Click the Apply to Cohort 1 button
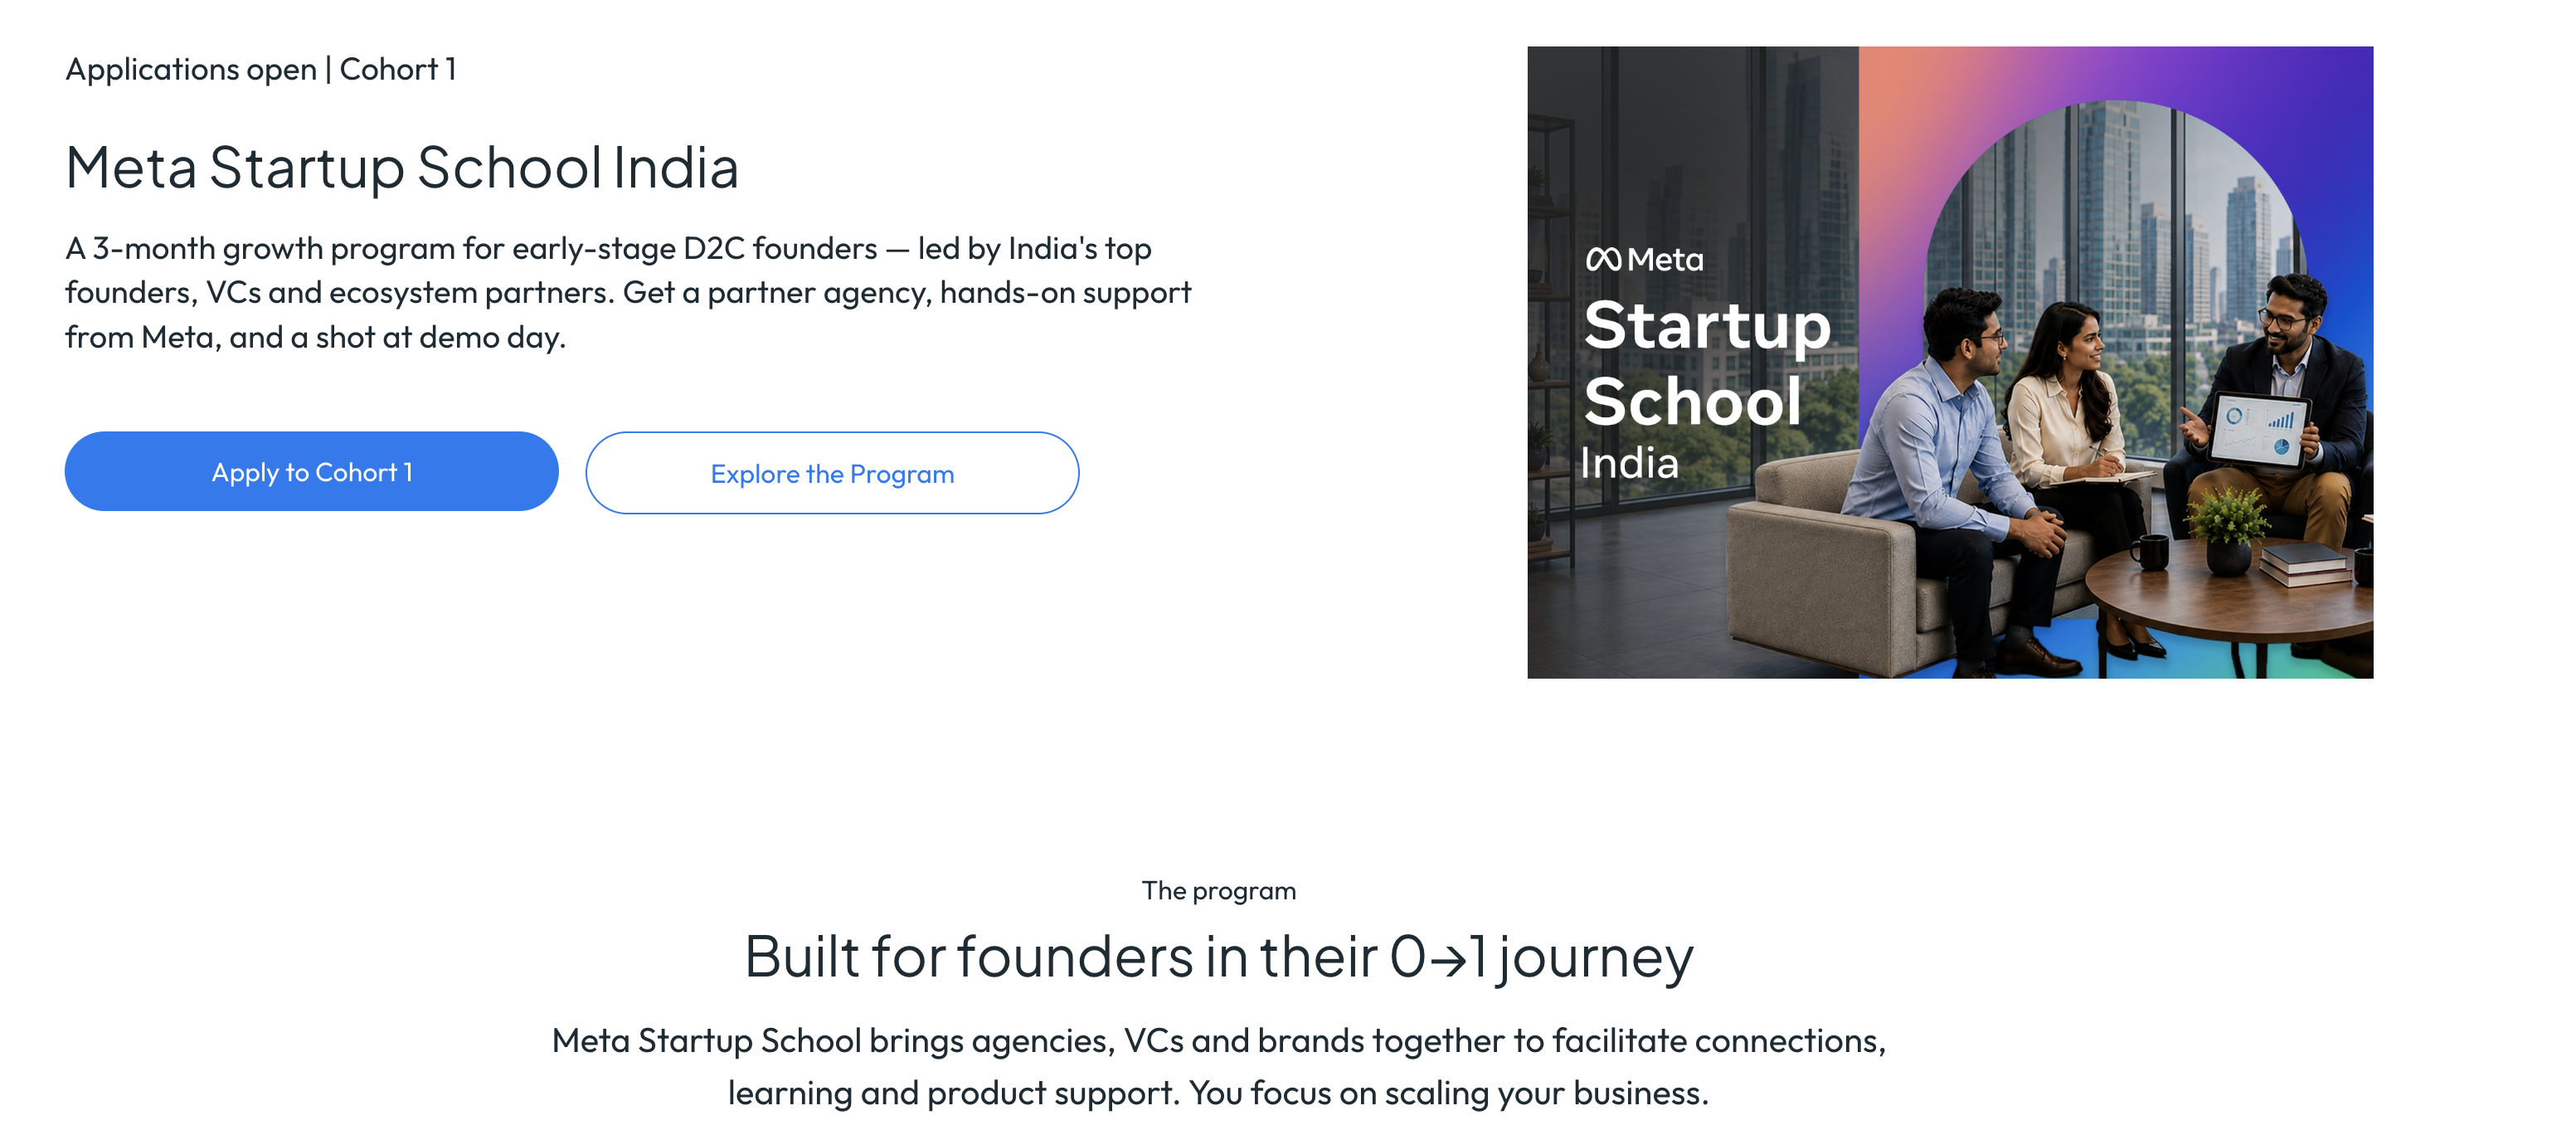The image size is (2576, 1130). tap(311, 472)
